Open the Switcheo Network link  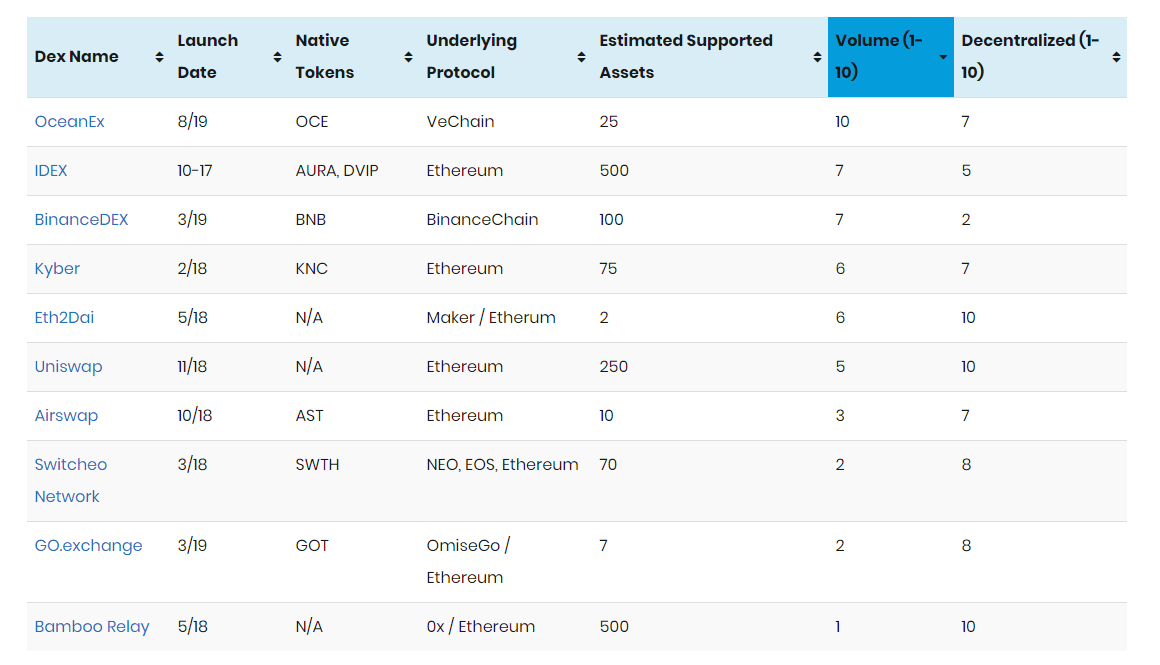tap(71, 481)
